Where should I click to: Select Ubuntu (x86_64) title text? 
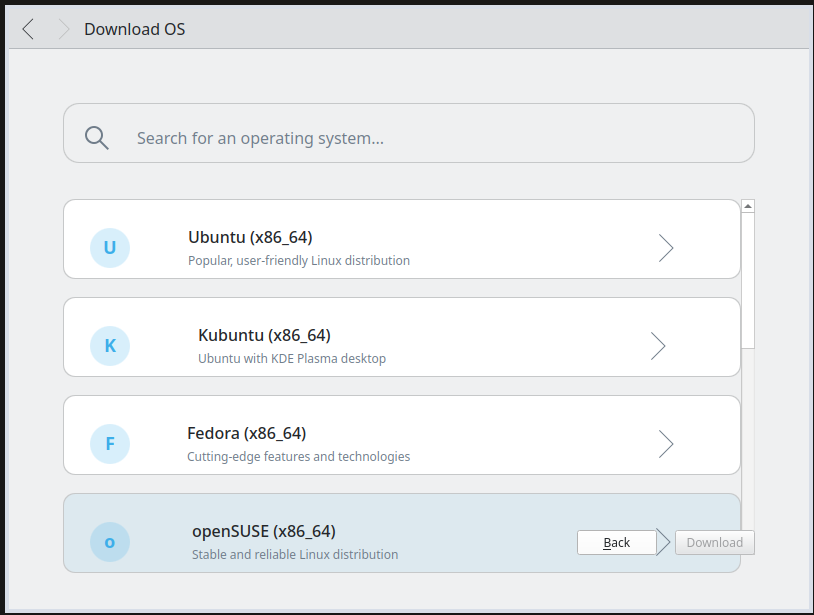[x=250, y=237]
